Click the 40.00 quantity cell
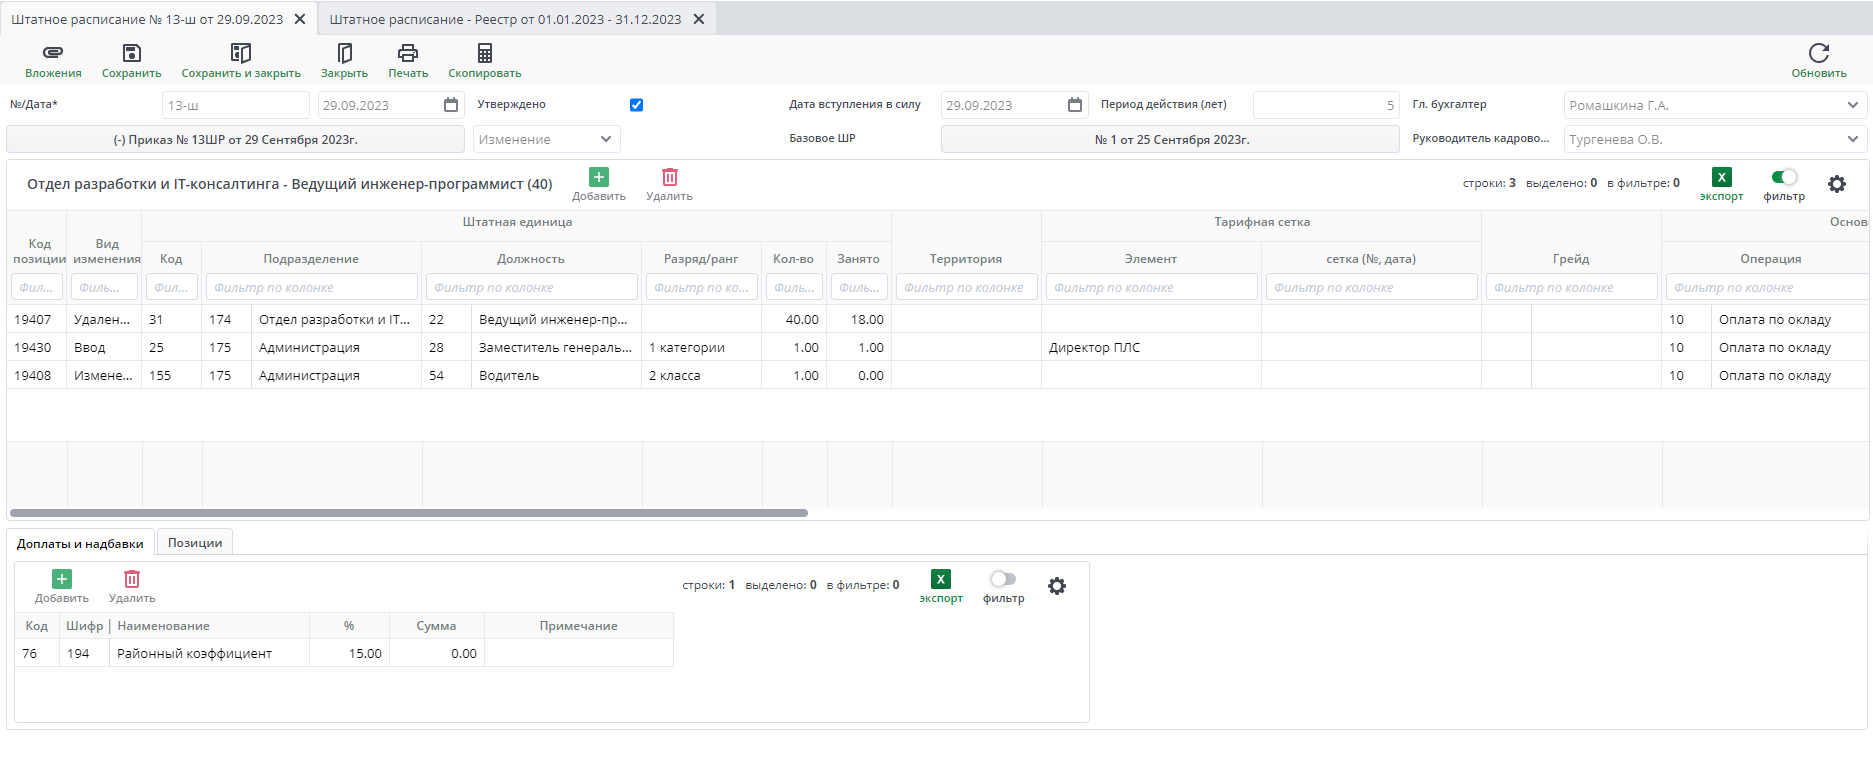 [x=794, y=320]
